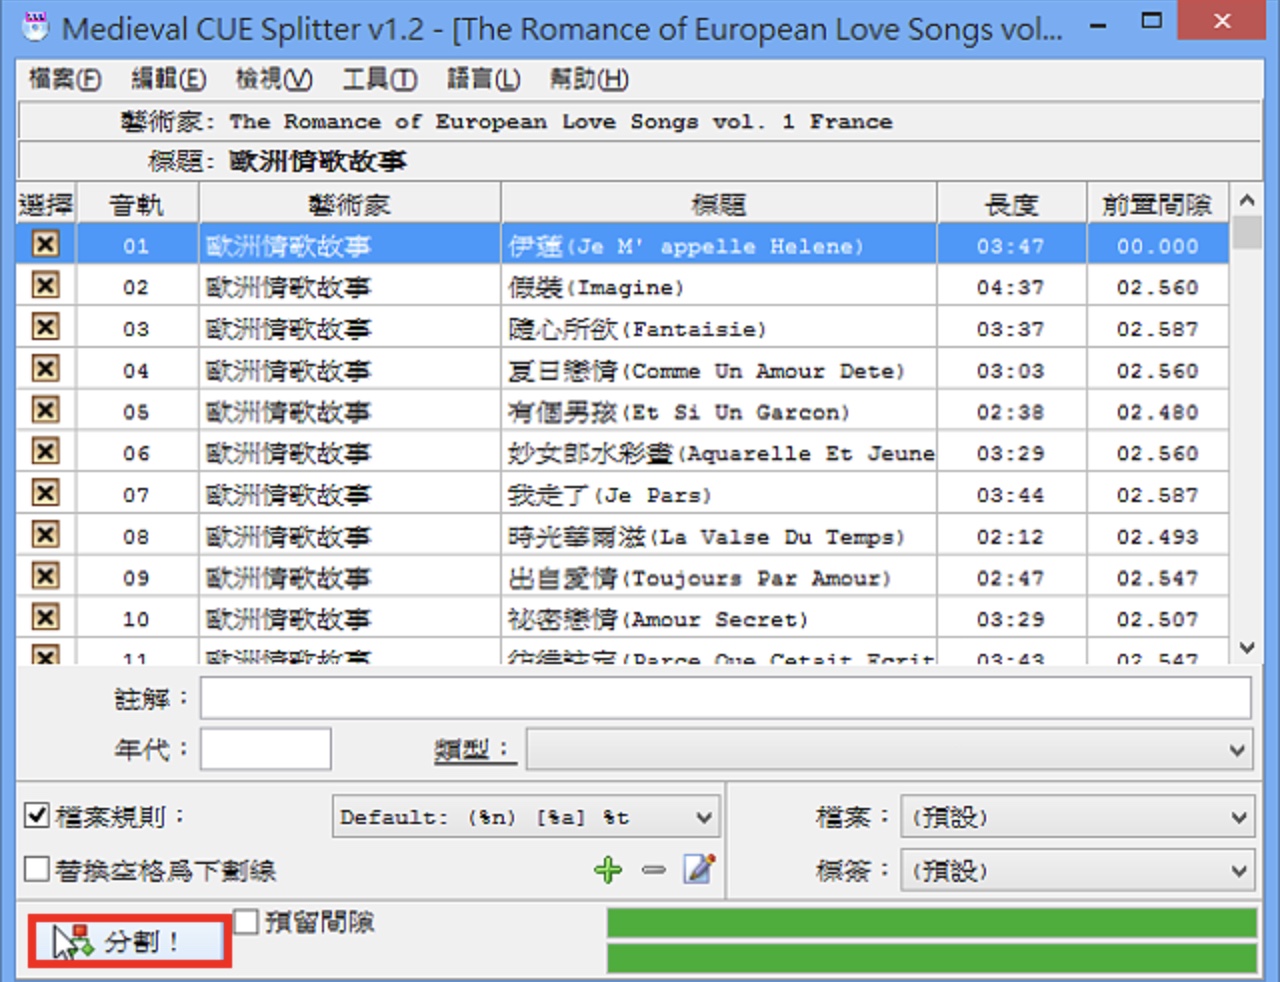Click the lower green progress bar
The image size is (1280, 982).
932,958
